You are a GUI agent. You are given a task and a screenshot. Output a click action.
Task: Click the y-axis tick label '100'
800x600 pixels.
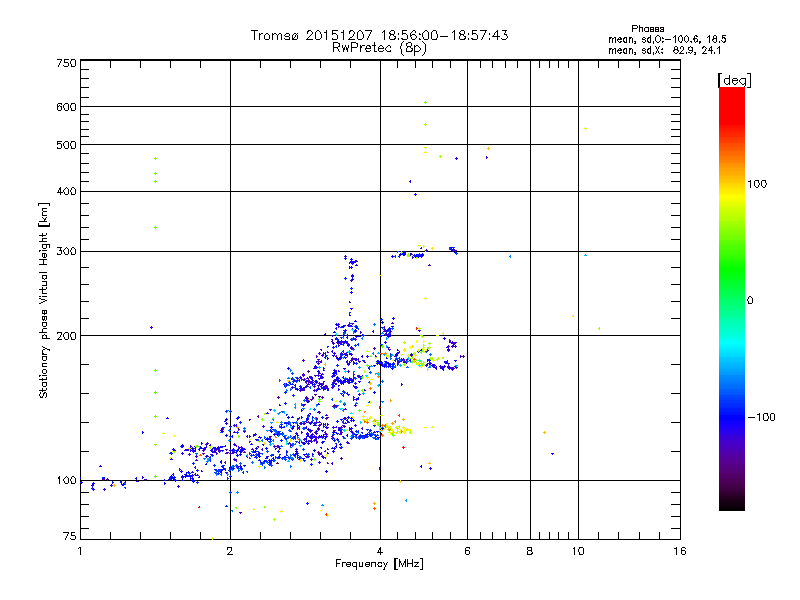pos(66,481)
